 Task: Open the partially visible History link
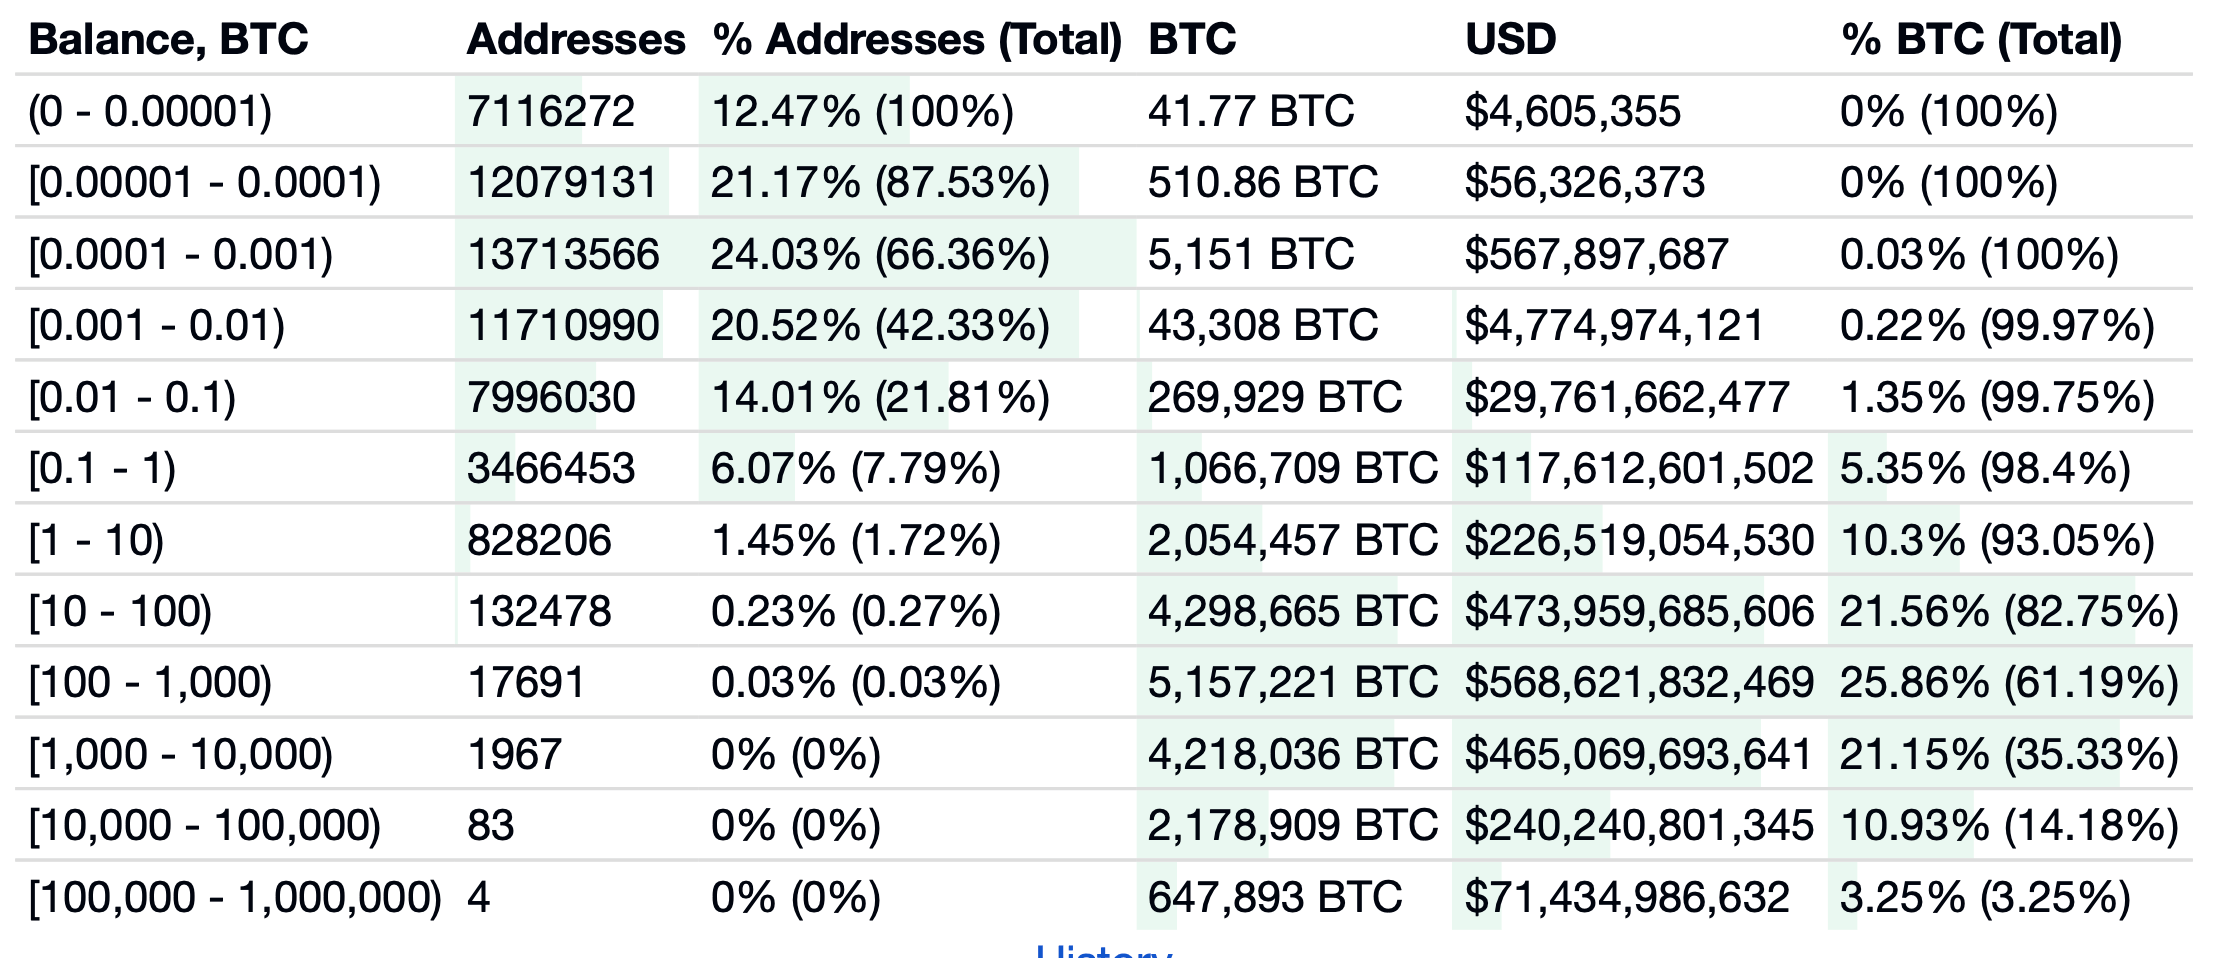point(1104,950)
